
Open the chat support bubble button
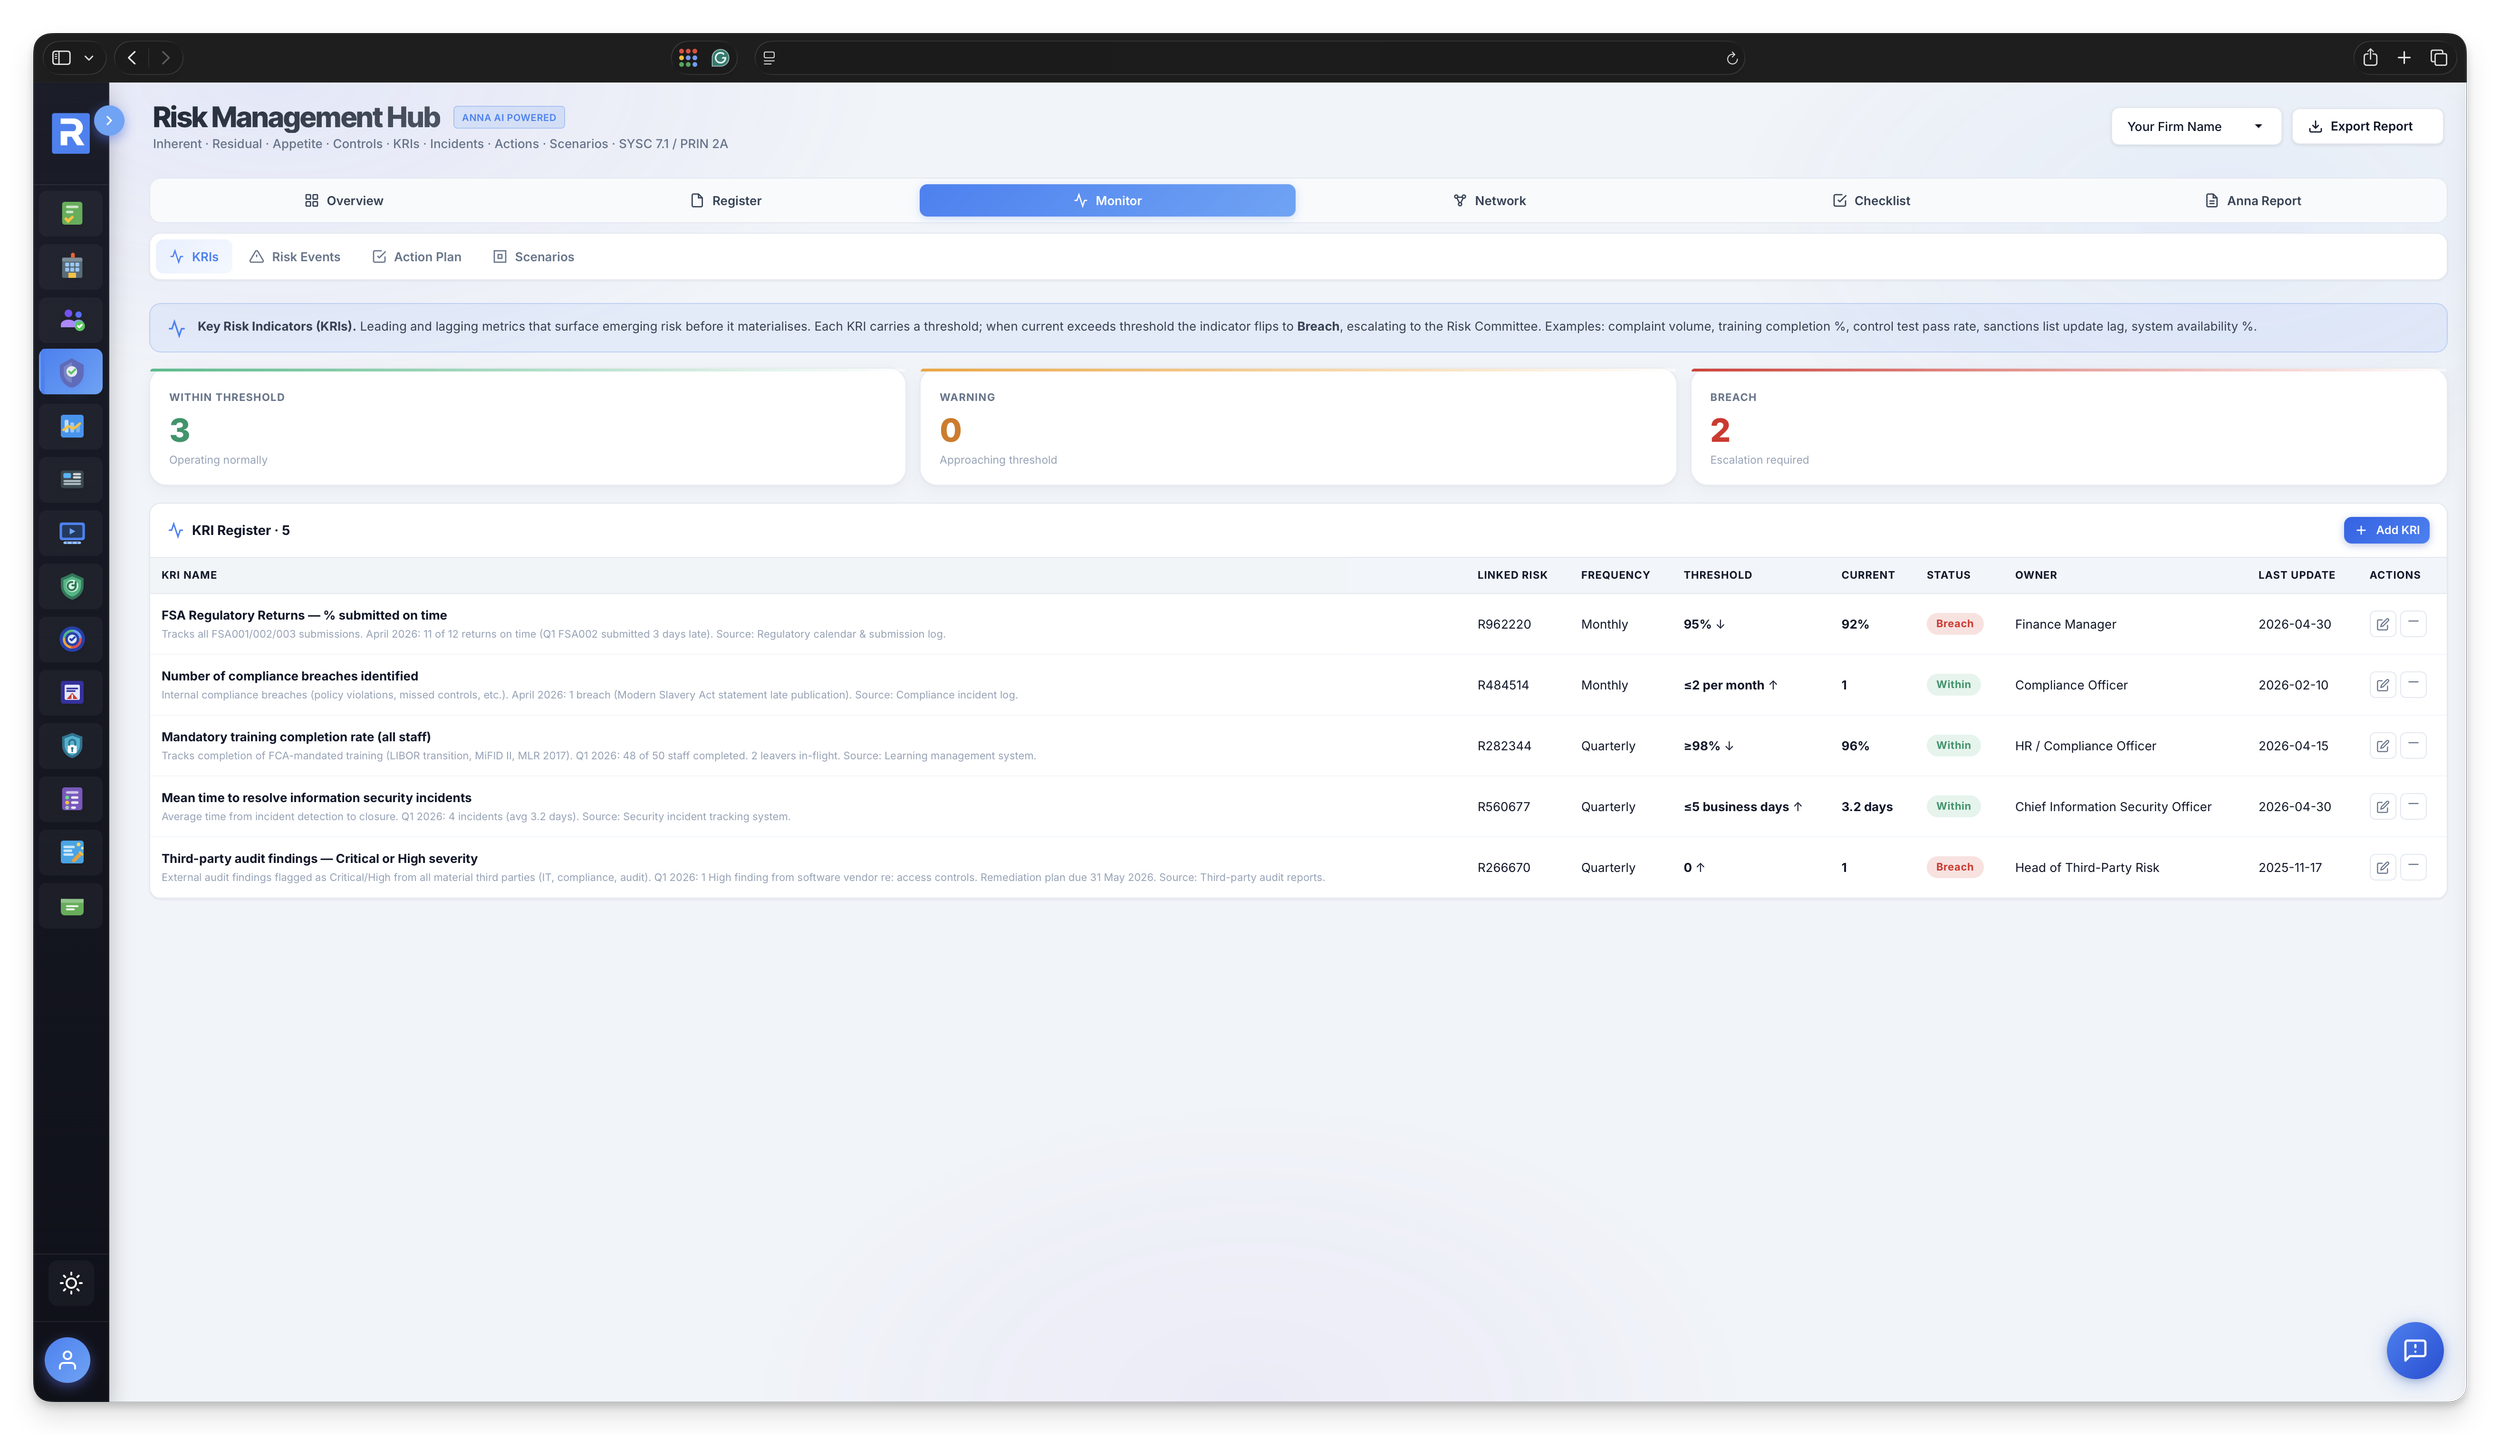2414,1350
